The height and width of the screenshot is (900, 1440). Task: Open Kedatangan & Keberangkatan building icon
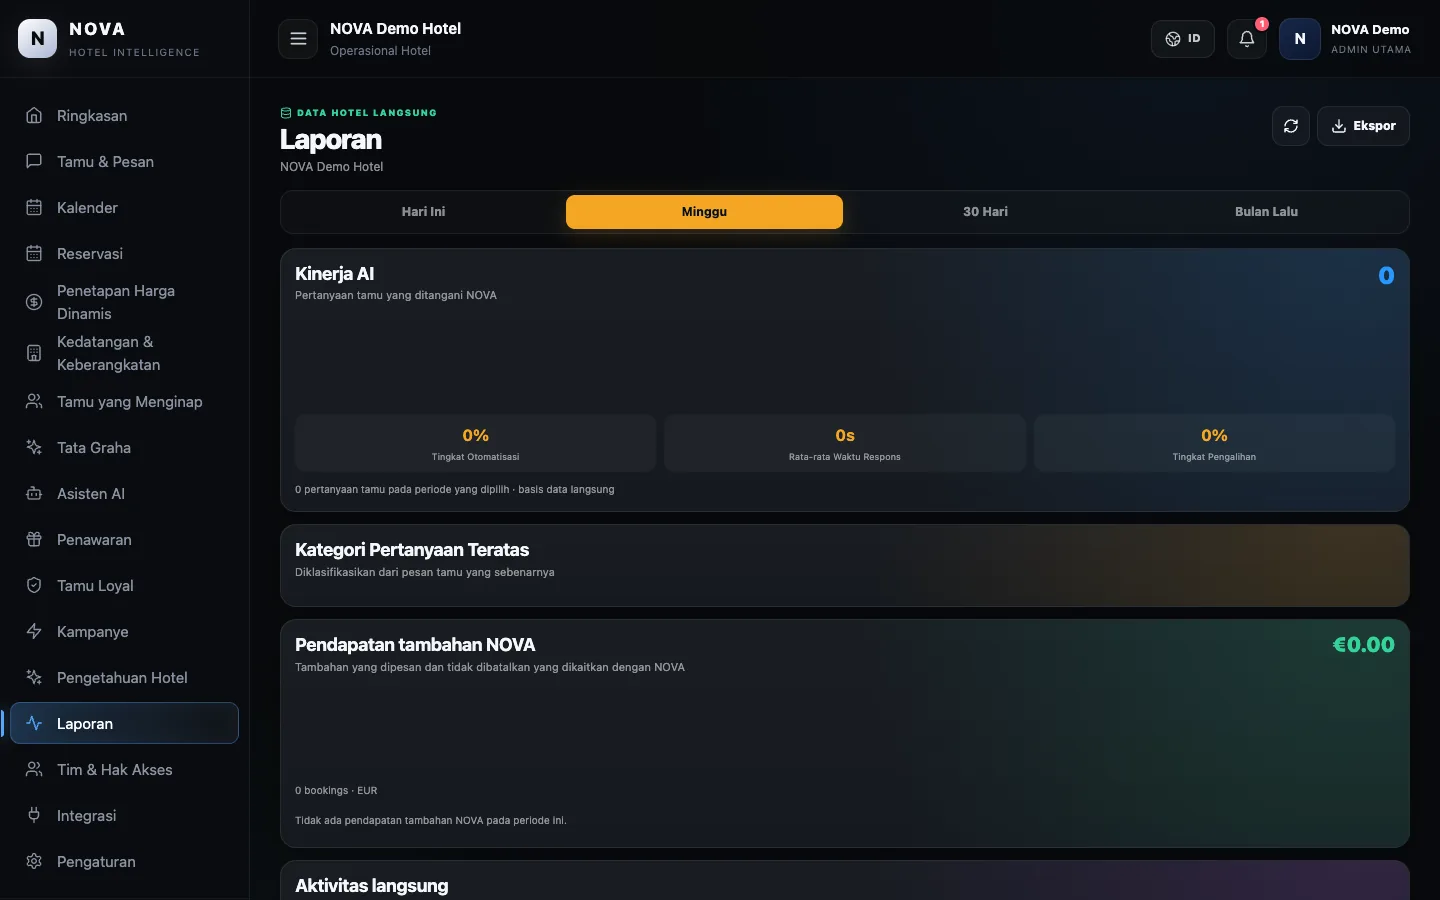pyautogui.click(x=34, y=353)
